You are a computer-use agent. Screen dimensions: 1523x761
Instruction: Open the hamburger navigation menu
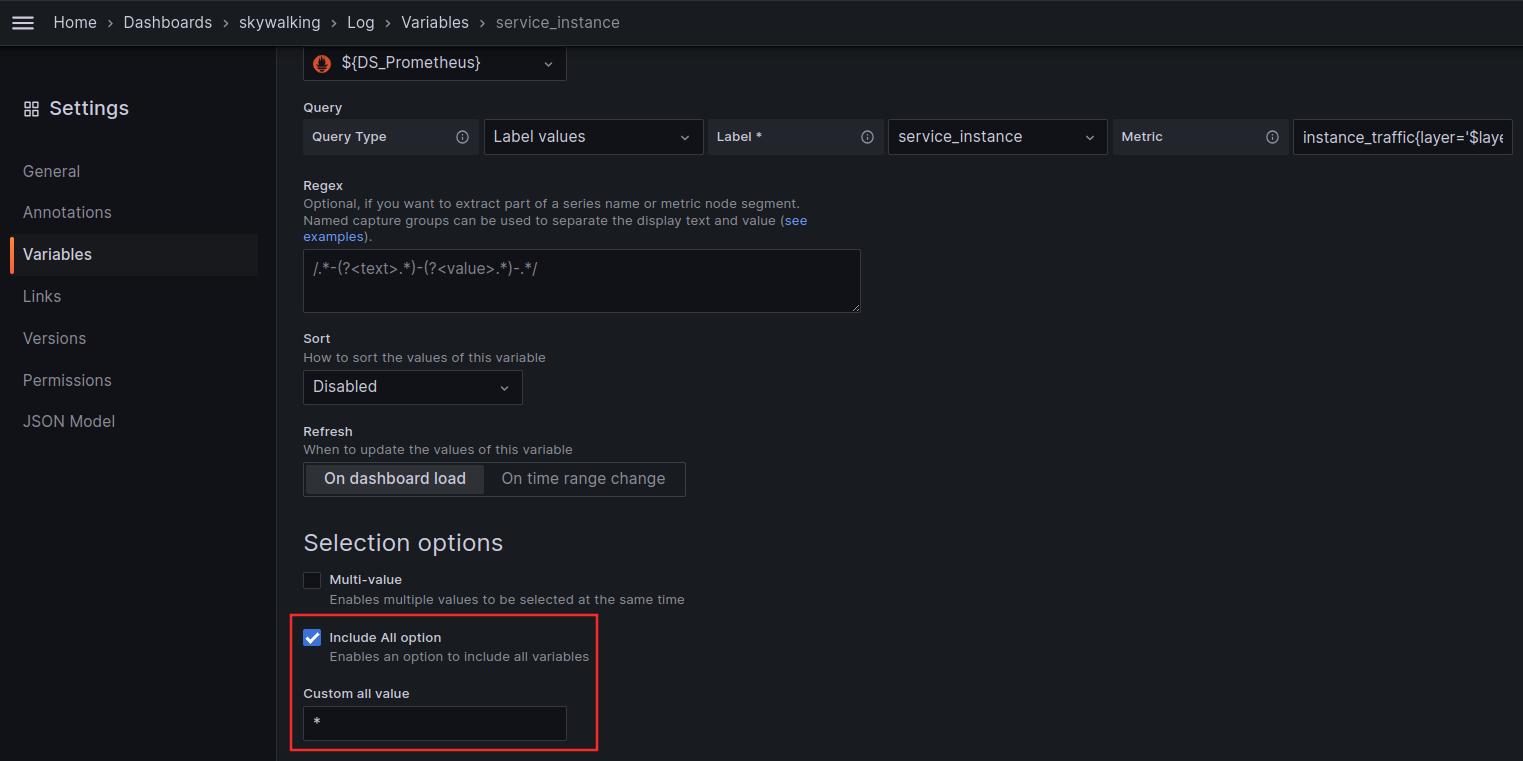coord(22,22)
